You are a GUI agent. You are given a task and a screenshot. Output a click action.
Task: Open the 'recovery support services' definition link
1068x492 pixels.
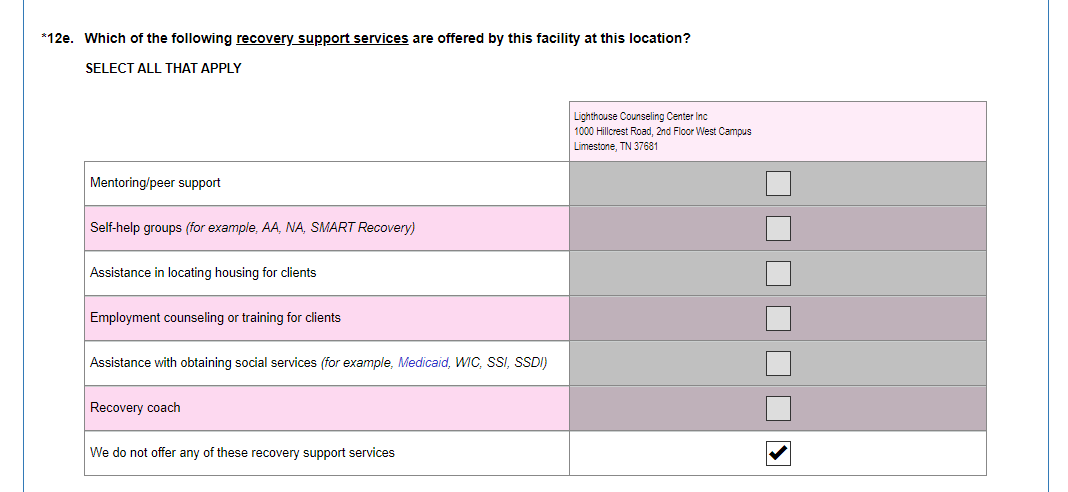322,39
